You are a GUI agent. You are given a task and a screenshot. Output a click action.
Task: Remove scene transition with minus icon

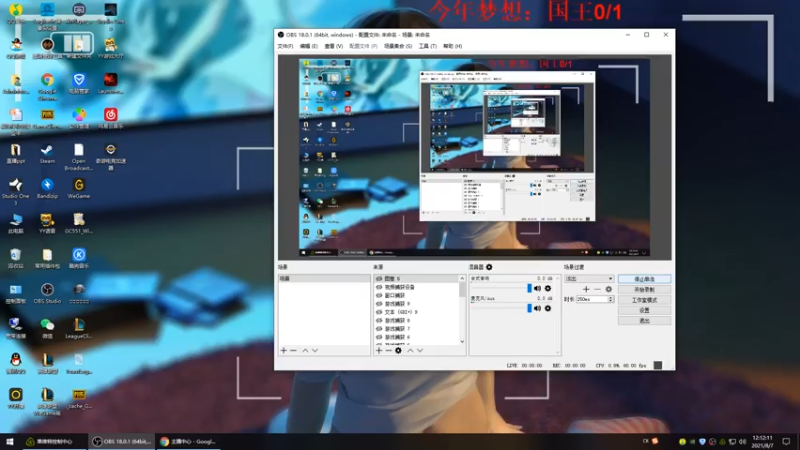coord(597,289)
